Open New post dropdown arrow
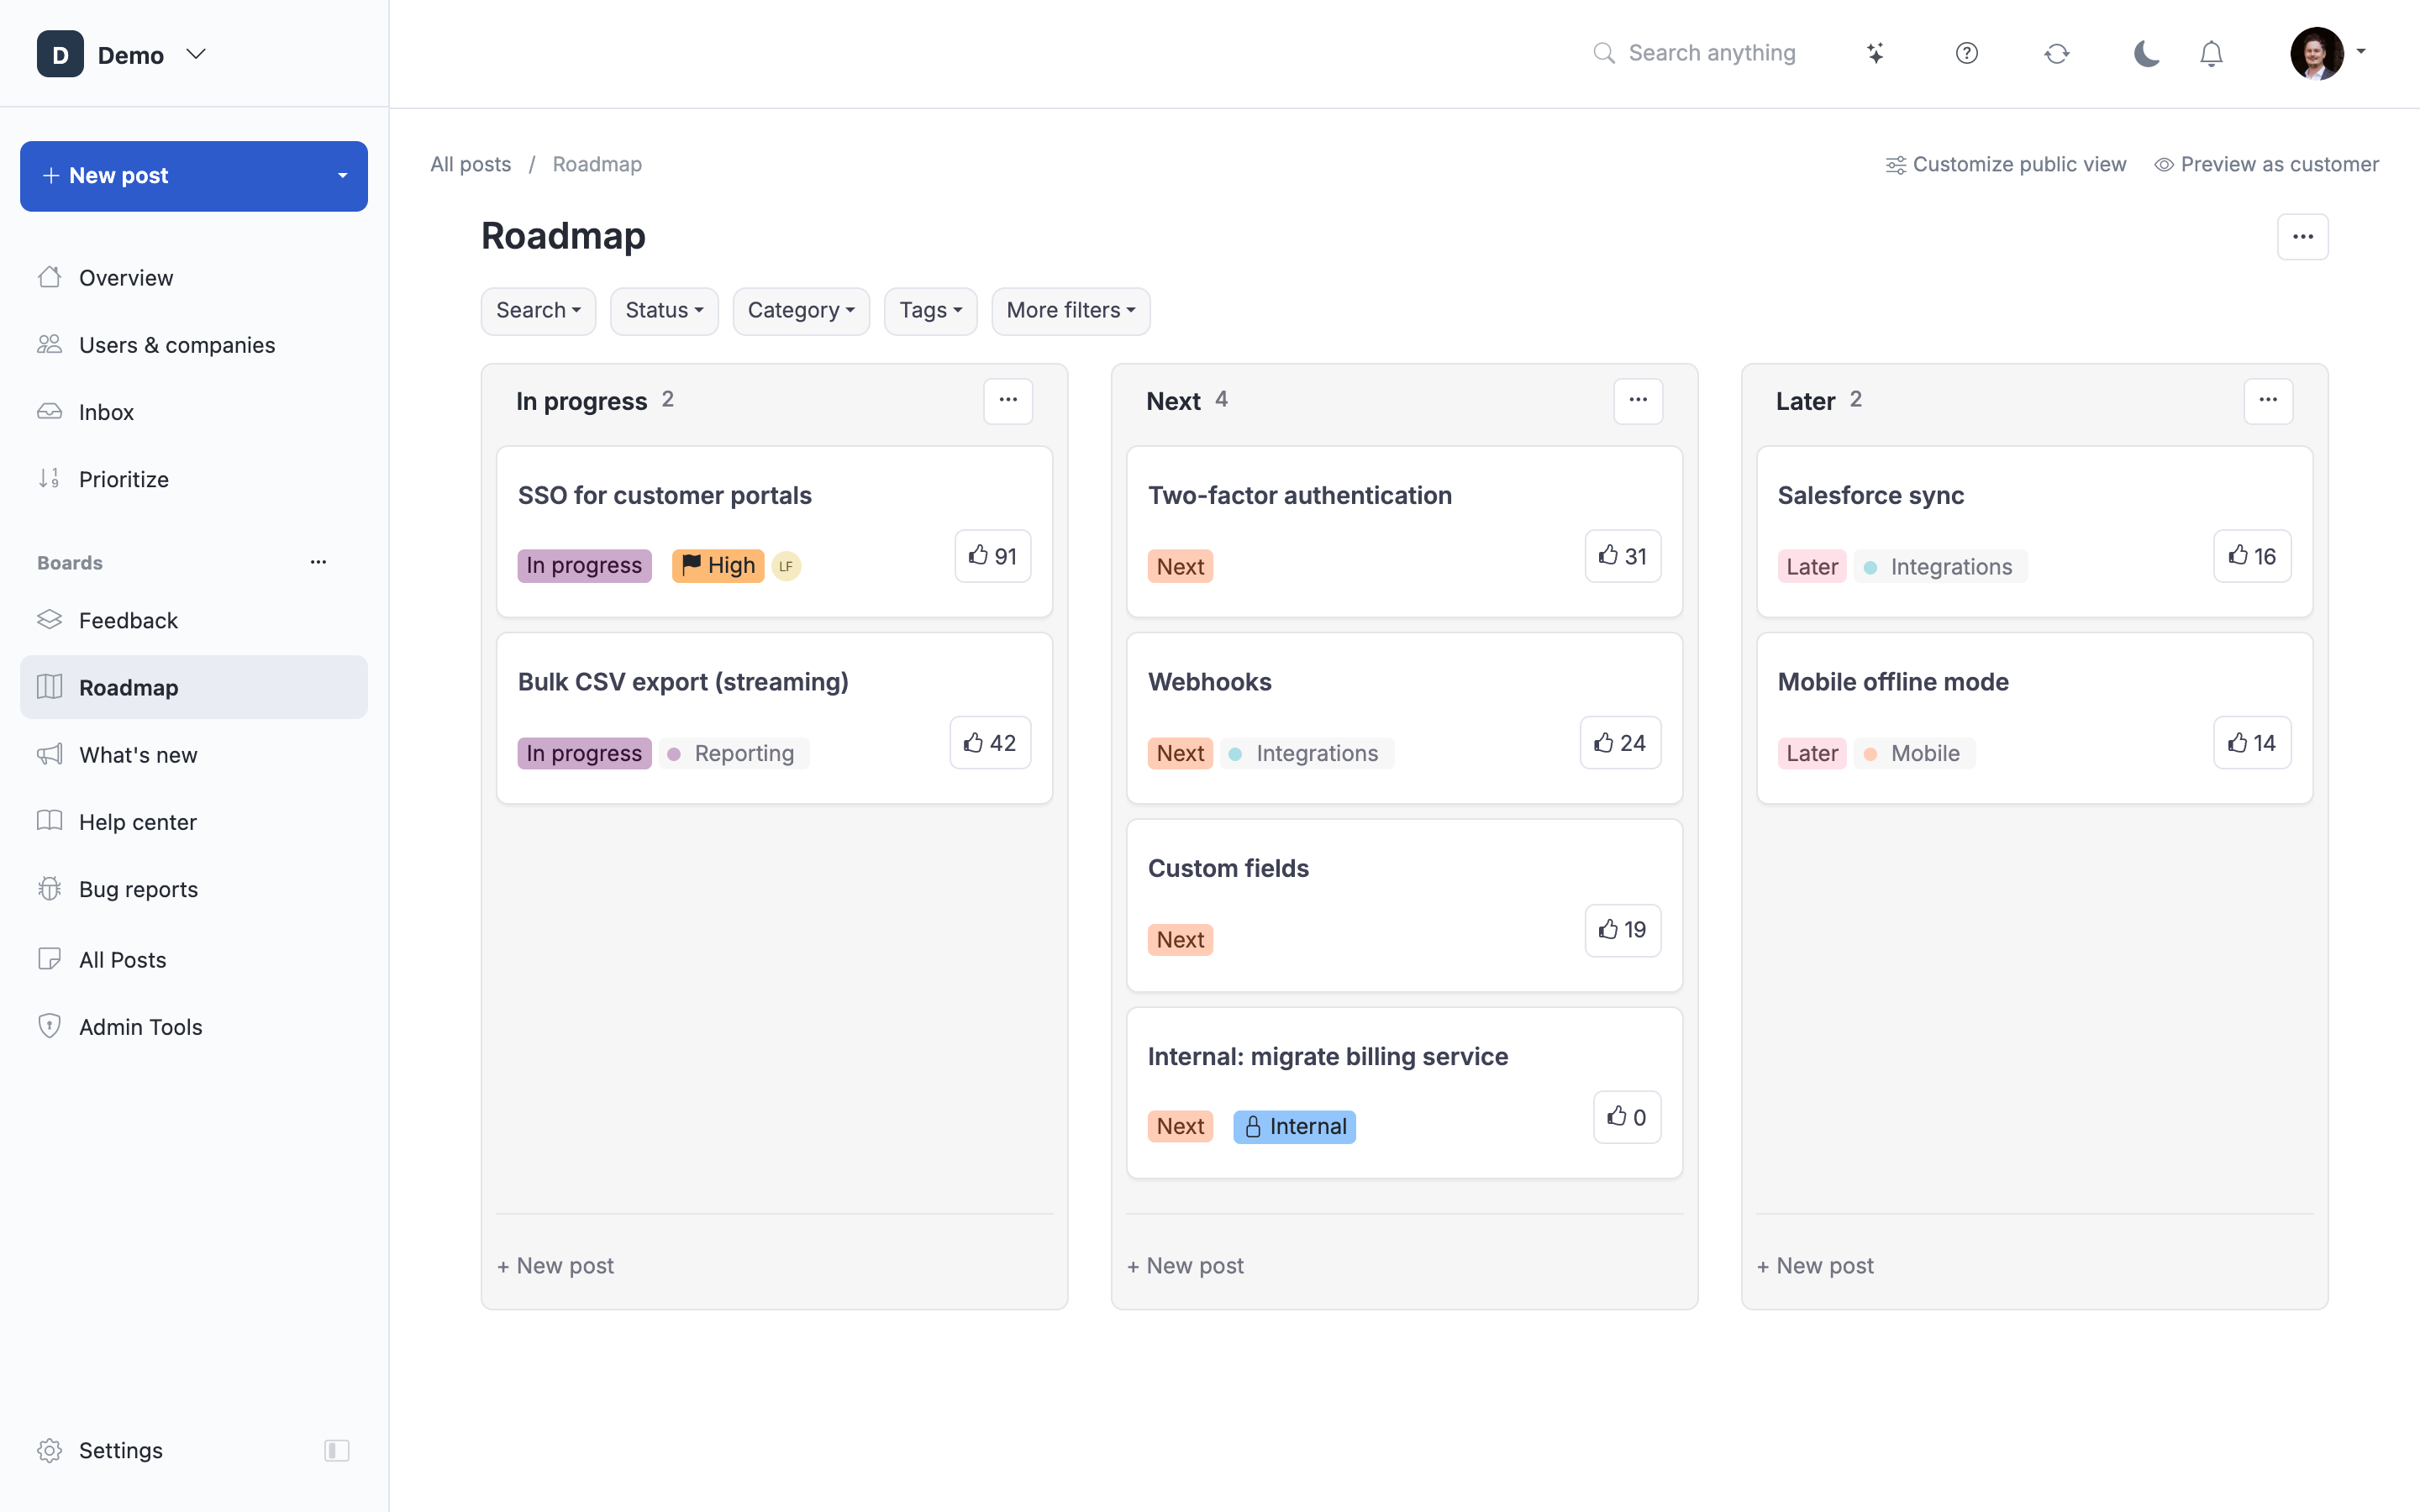 tap(343, 176)
